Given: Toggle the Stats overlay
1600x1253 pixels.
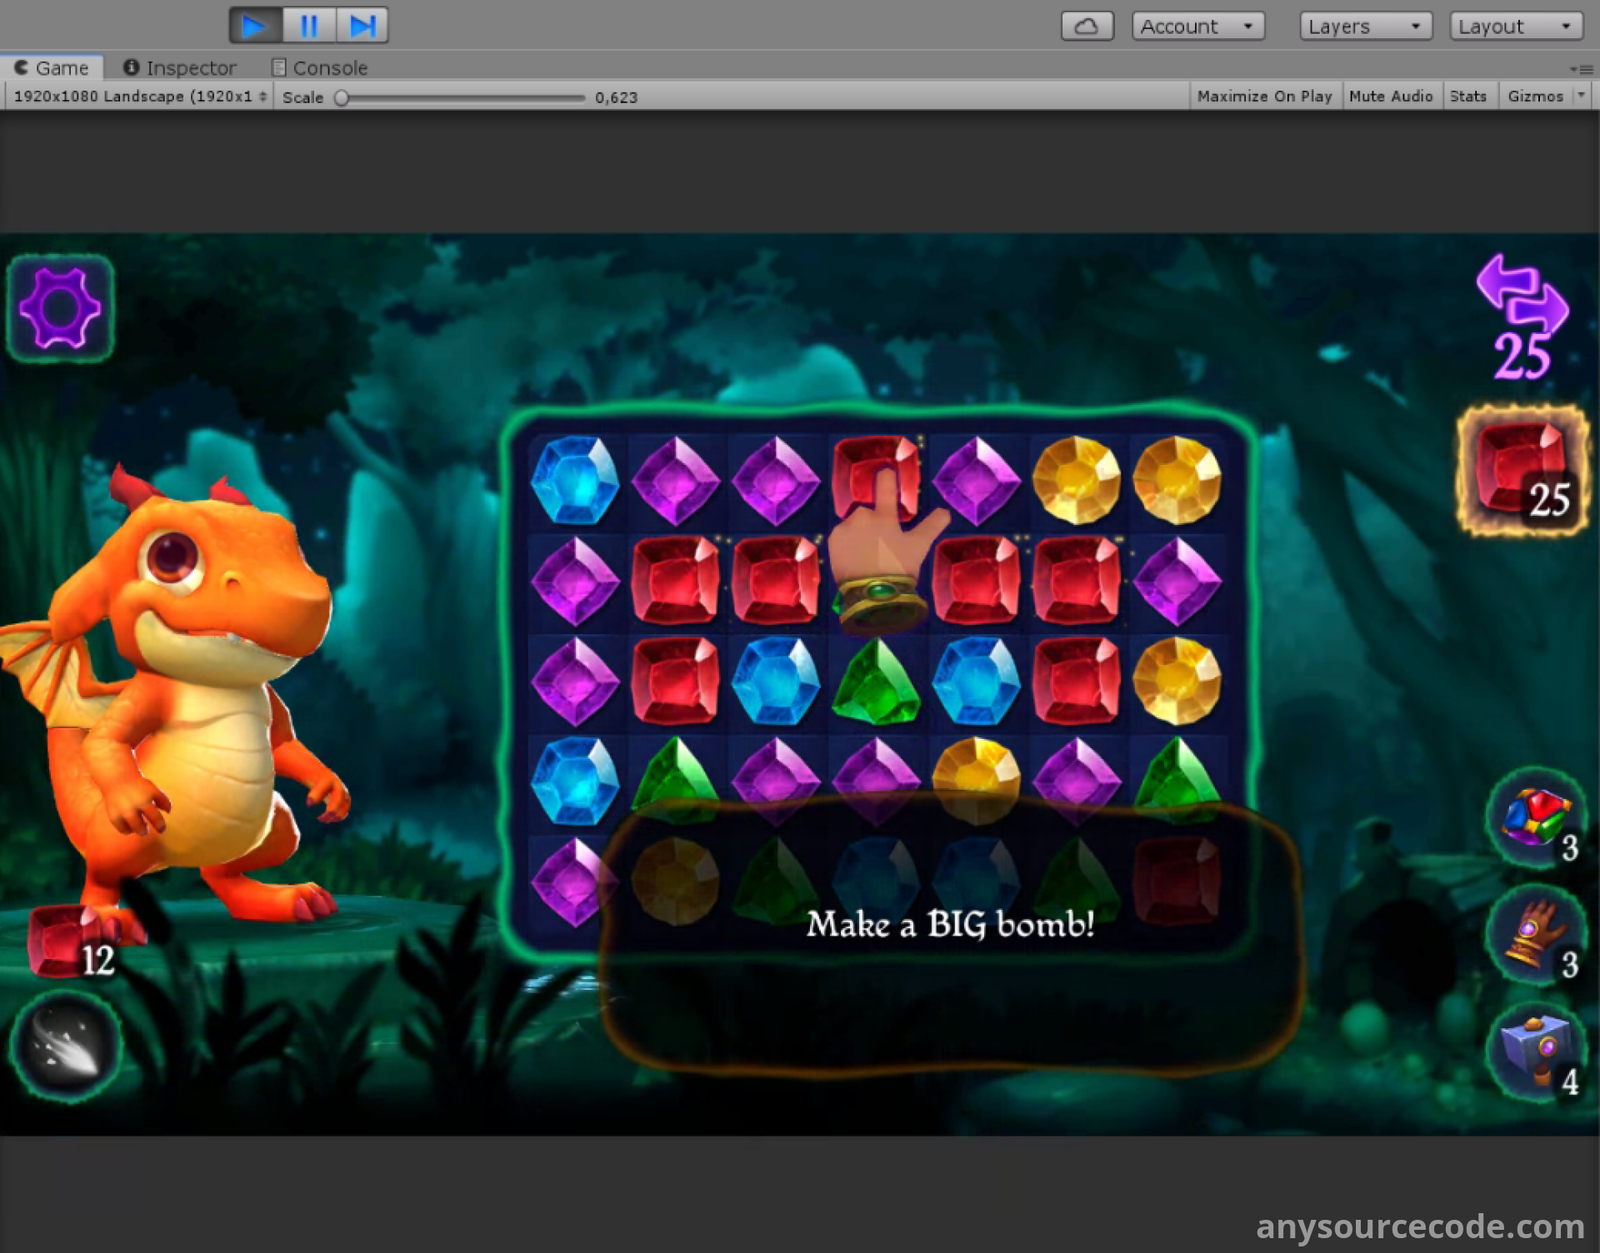Looking at the screenshot, I should pos(1467,96).
